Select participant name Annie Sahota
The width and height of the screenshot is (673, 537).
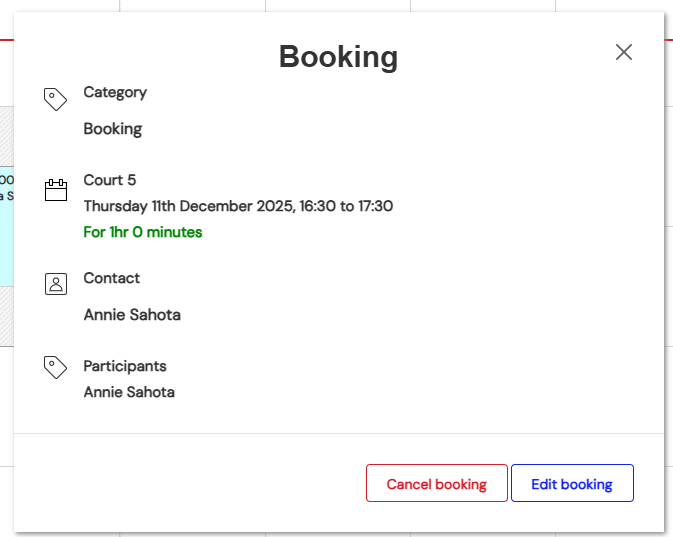pyautogui.click(x=129, y=392)
